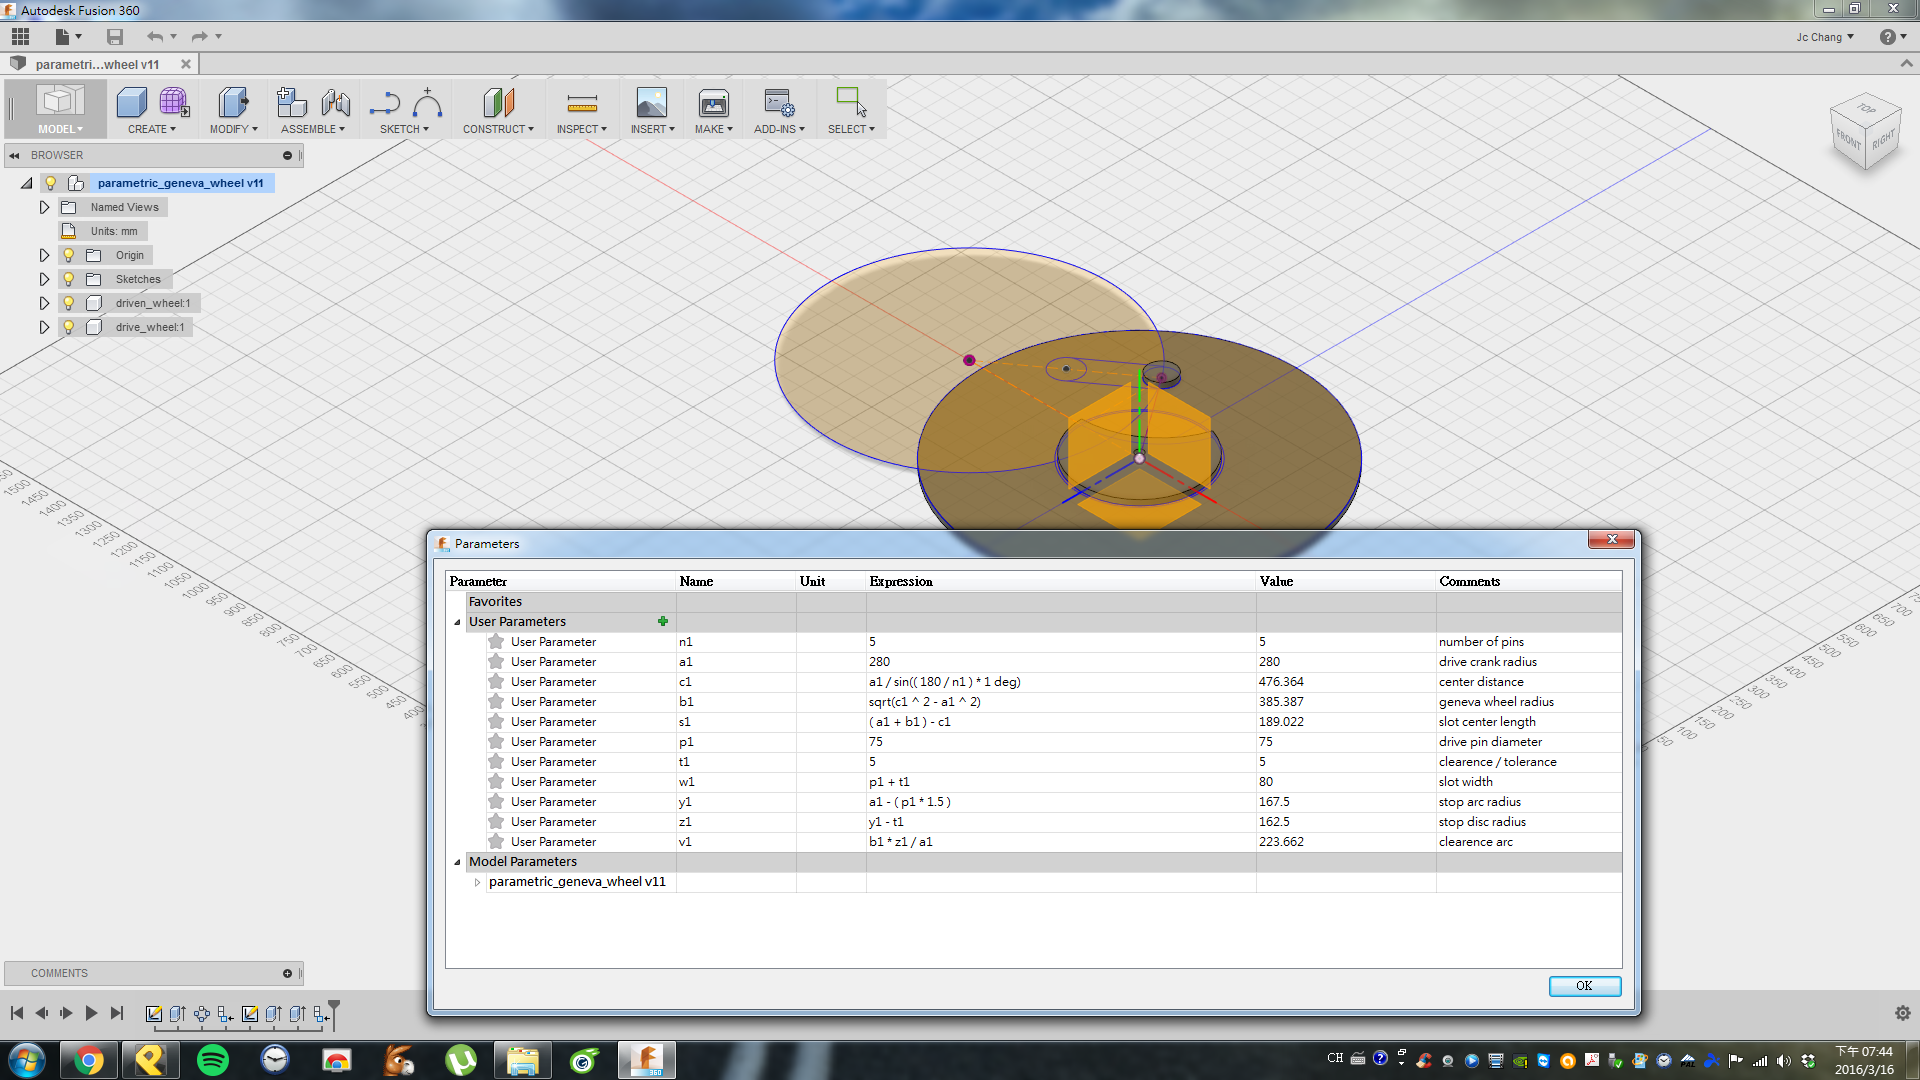The width and height of the screenshot is (1920, 1080).
Task: Expand parametric_geneva_wheel v11 under Model Parameters
Action: 478,882
